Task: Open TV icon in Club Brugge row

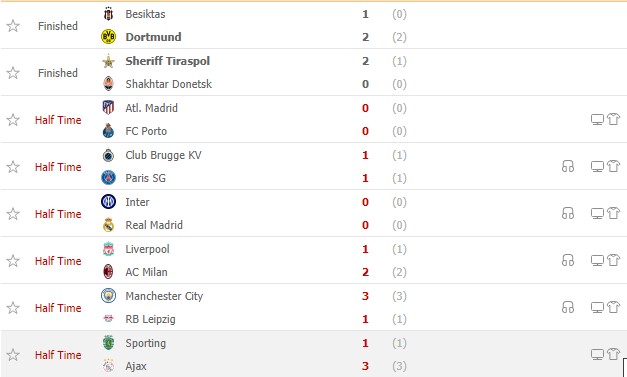Action: click(597, 166)
